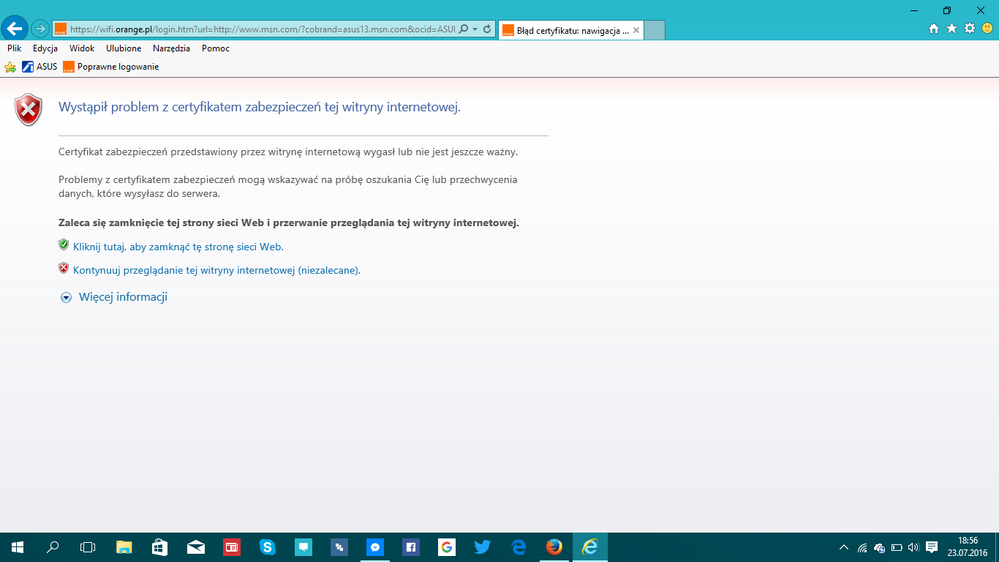Open Firefox from the taskbar

coord(554,547)
